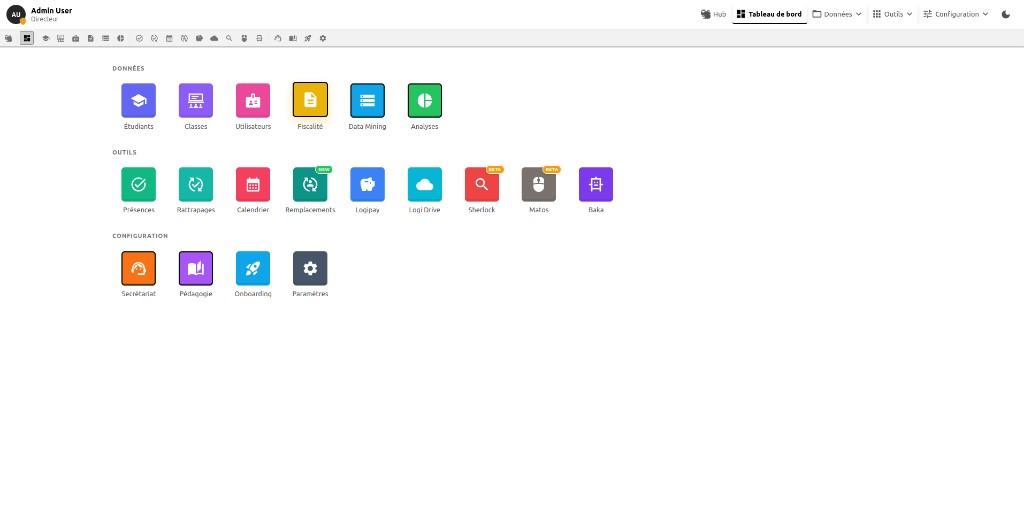This screenshot has height=516, width=1024.
Task: Open the Analyses pie chart tile
Action: click(x=424, y=101)
